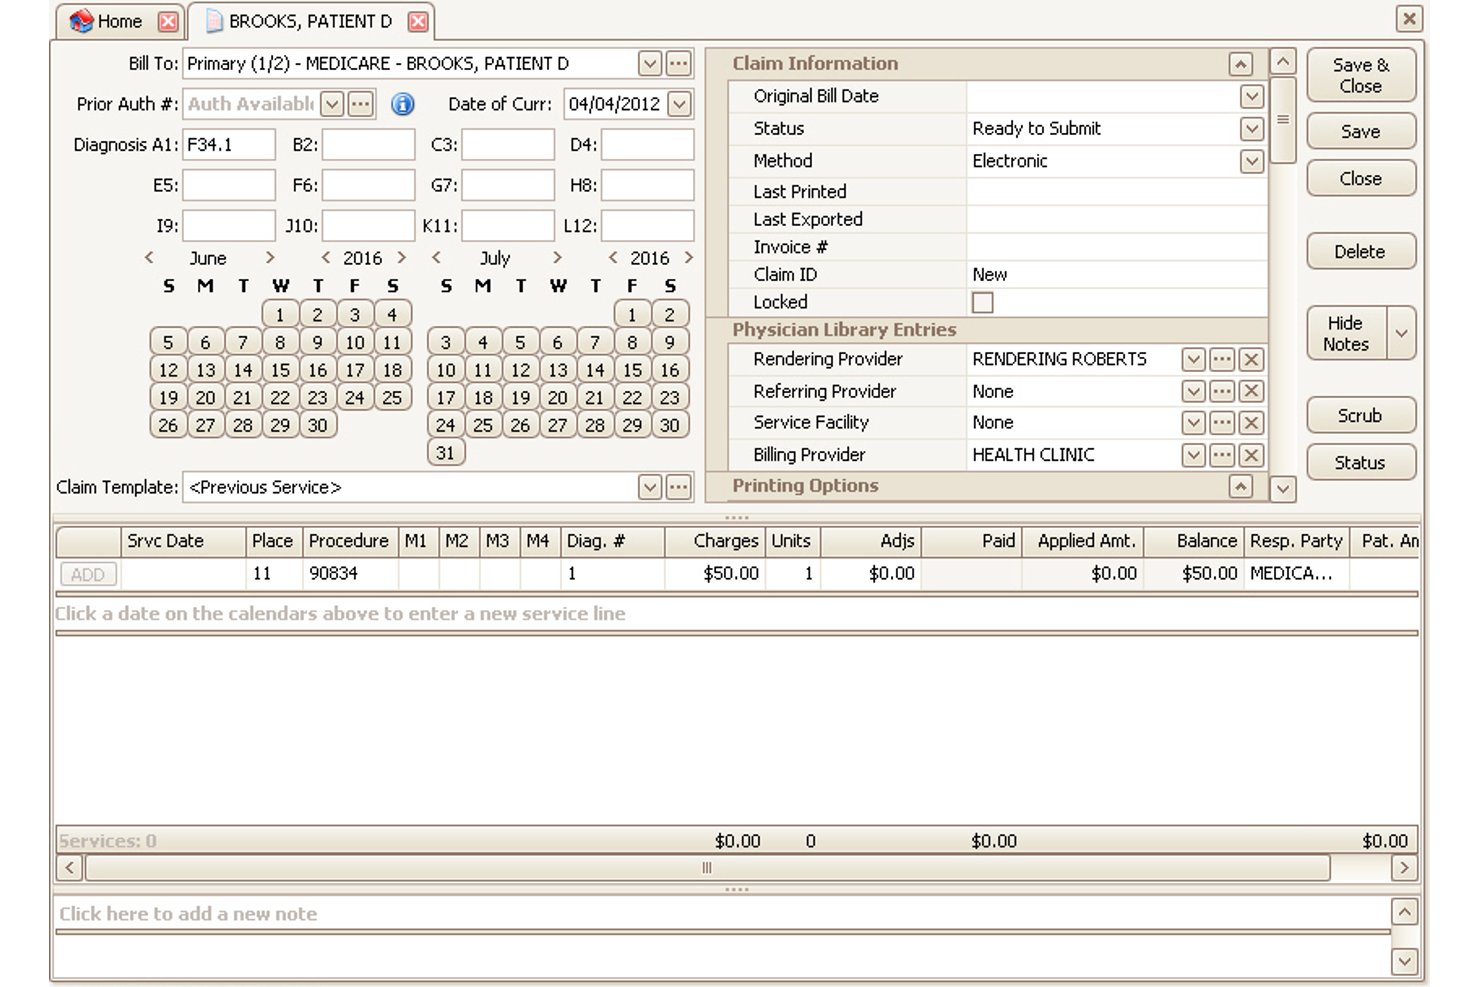This screenshot has height=987, width=1480.
Task: Go to next year on June calendar
Action: 401,258
